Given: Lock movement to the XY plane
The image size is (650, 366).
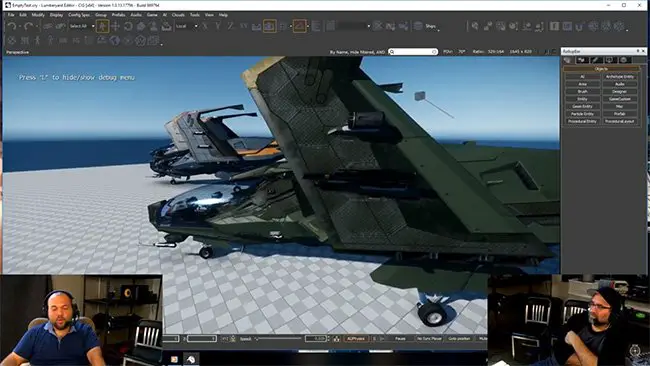Looking at the screenshot, I should (243, 26).
